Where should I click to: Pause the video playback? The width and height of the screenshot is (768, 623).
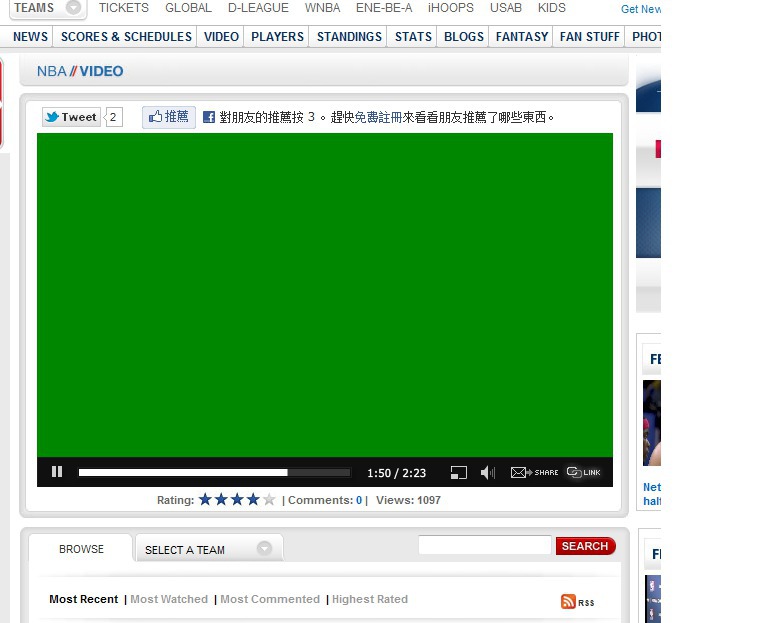57,472
